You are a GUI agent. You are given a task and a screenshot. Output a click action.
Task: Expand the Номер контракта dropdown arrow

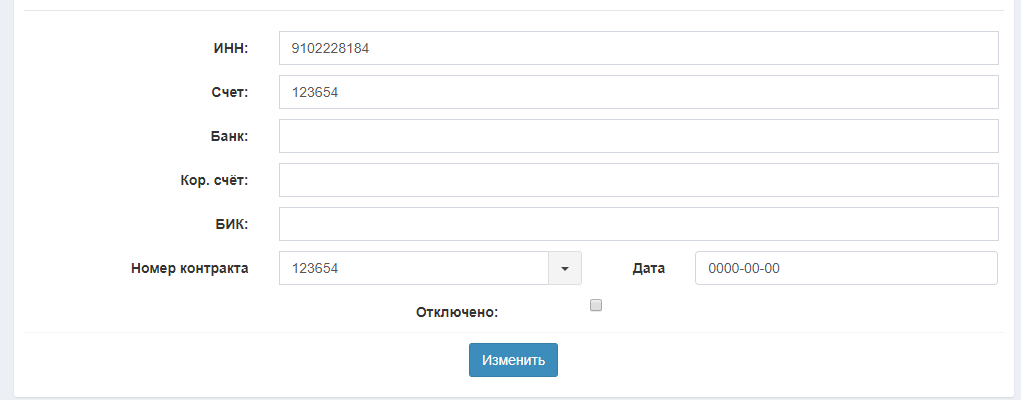pyautogui.click(x=565, y=268)
